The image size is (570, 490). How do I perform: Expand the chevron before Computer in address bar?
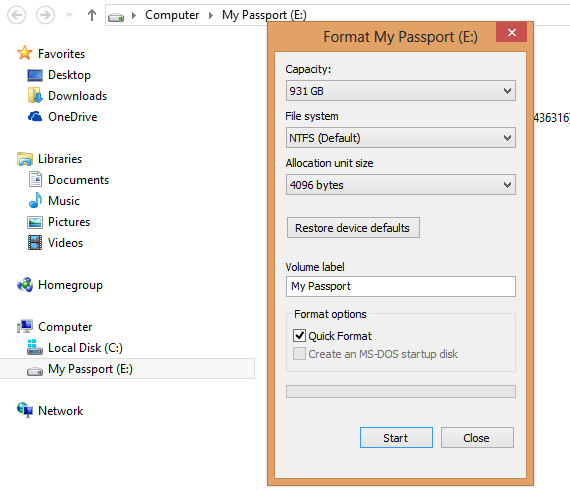[134, 15]
